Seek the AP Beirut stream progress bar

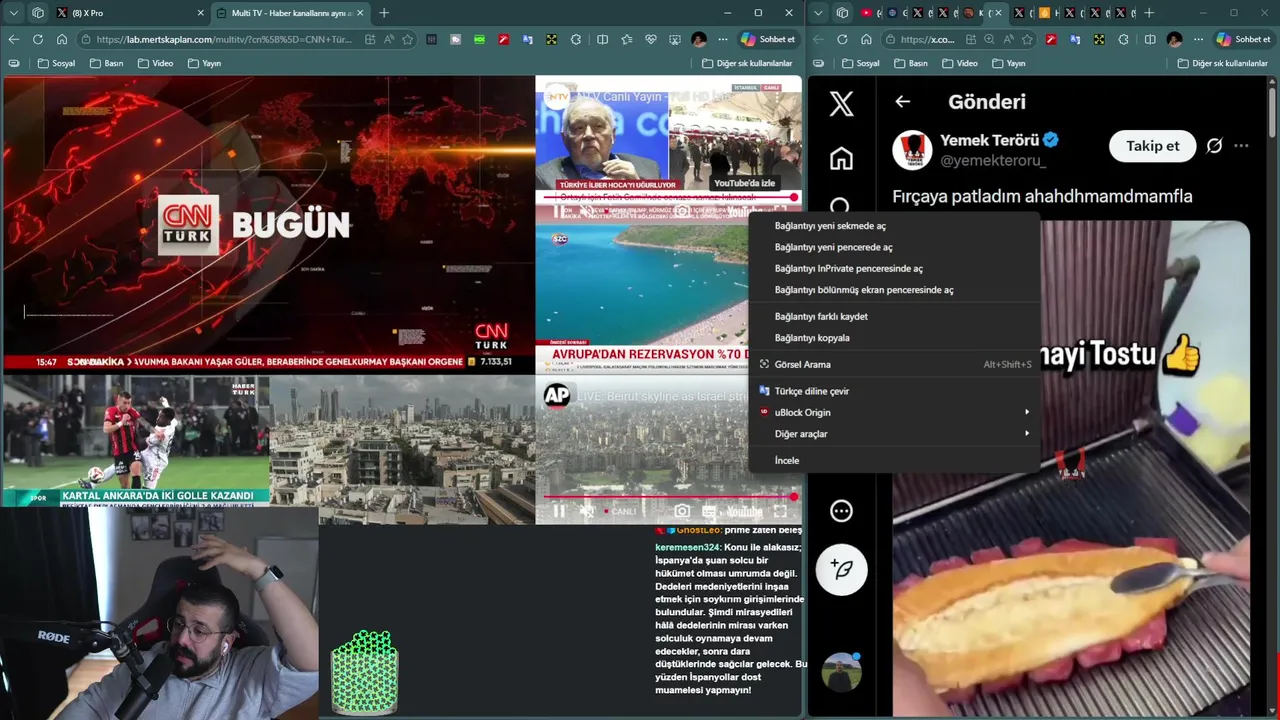click(669, 496)
